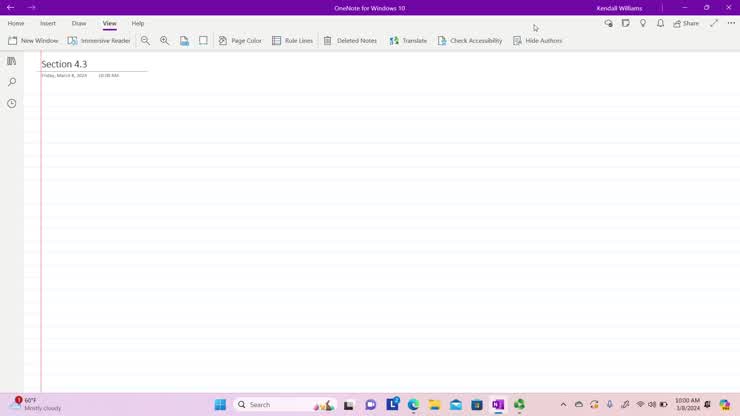
Task: Click the Zoom Out magnifier icon
Action: pyautogui.click(x=145, y=41)
